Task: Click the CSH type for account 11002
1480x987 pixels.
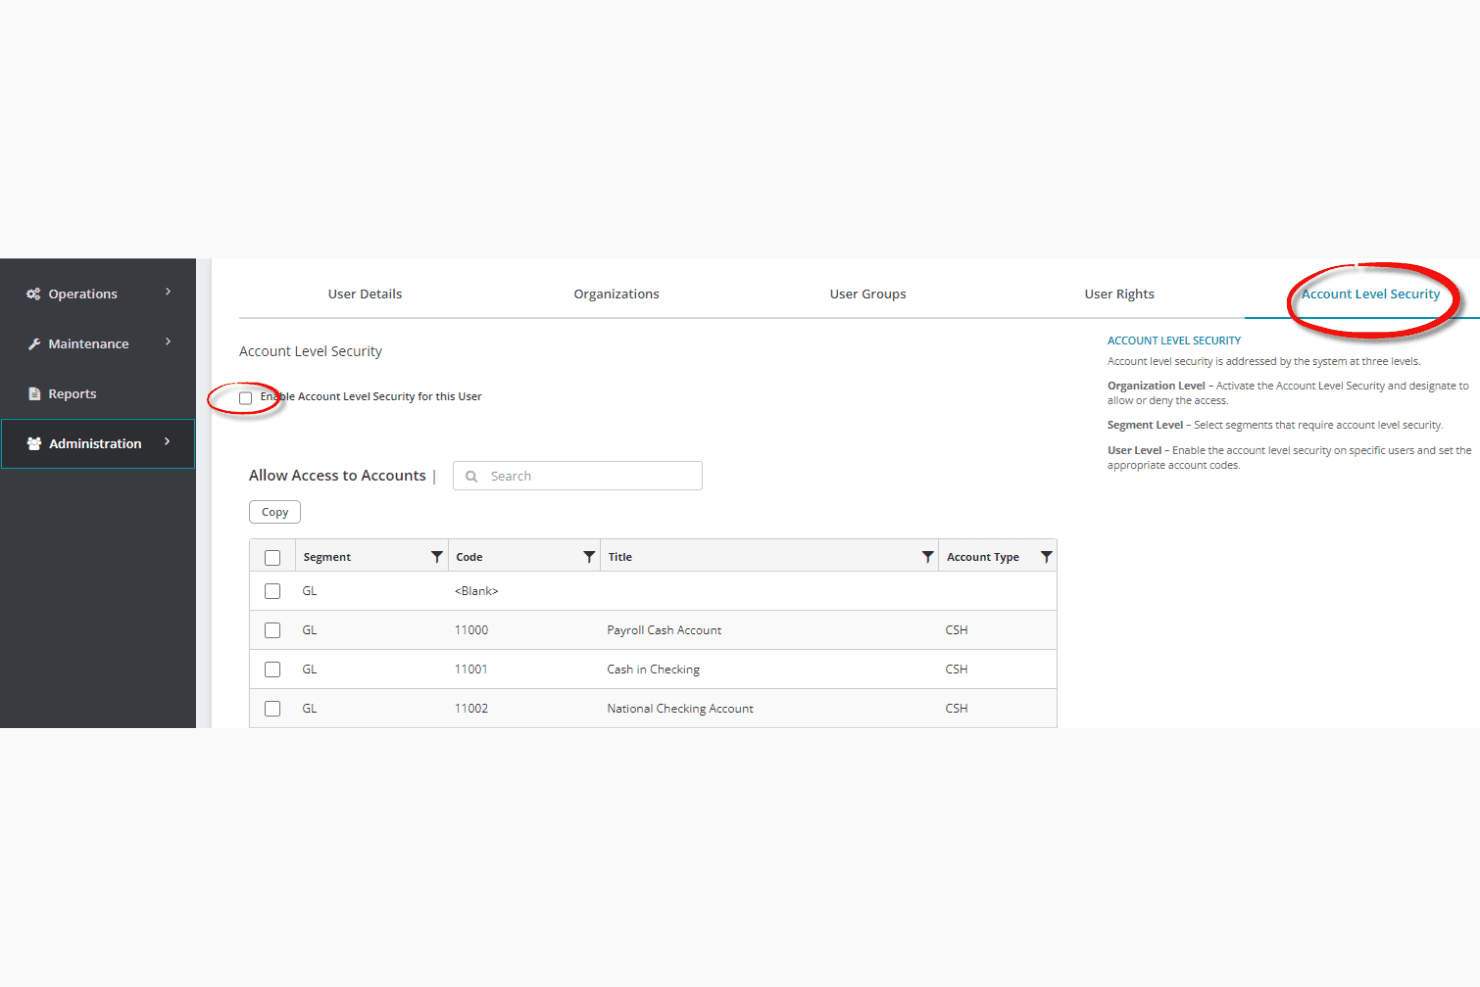Action: tap(956, 708)
